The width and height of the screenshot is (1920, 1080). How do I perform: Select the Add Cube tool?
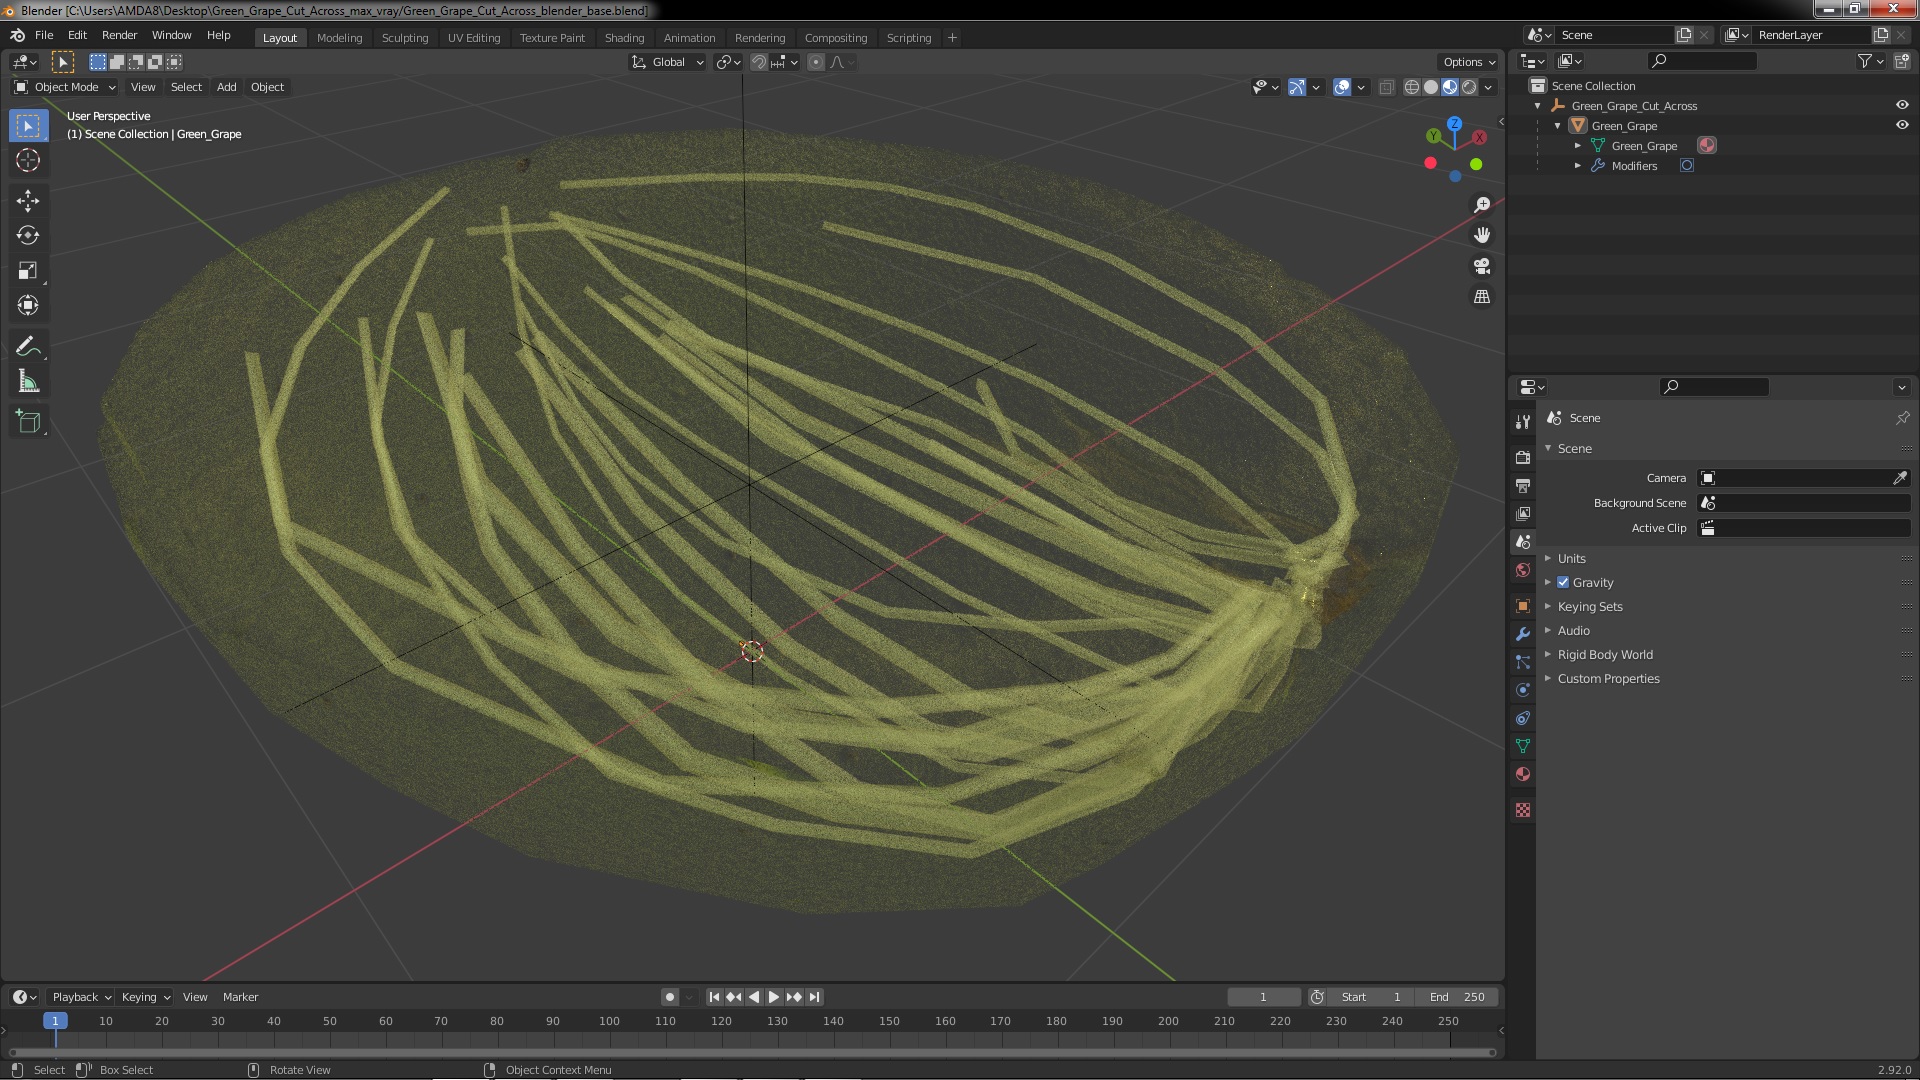(28, 422)
